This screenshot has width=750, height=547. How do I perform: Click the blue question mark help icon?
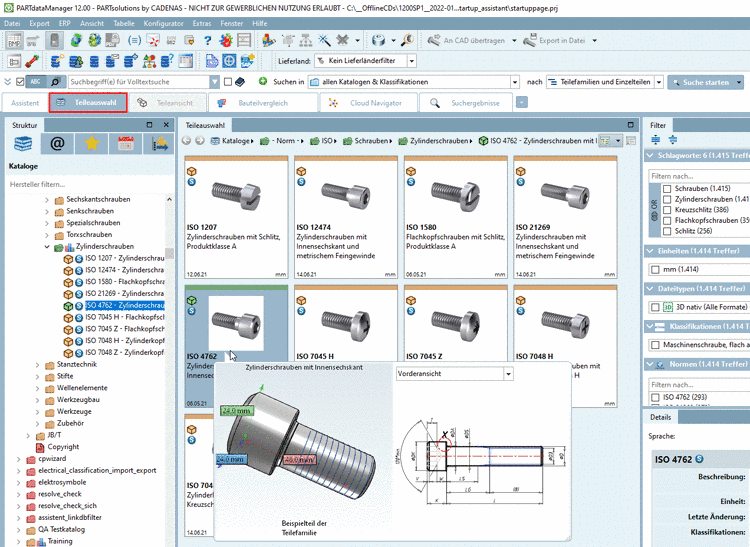(x=207, y=41)
